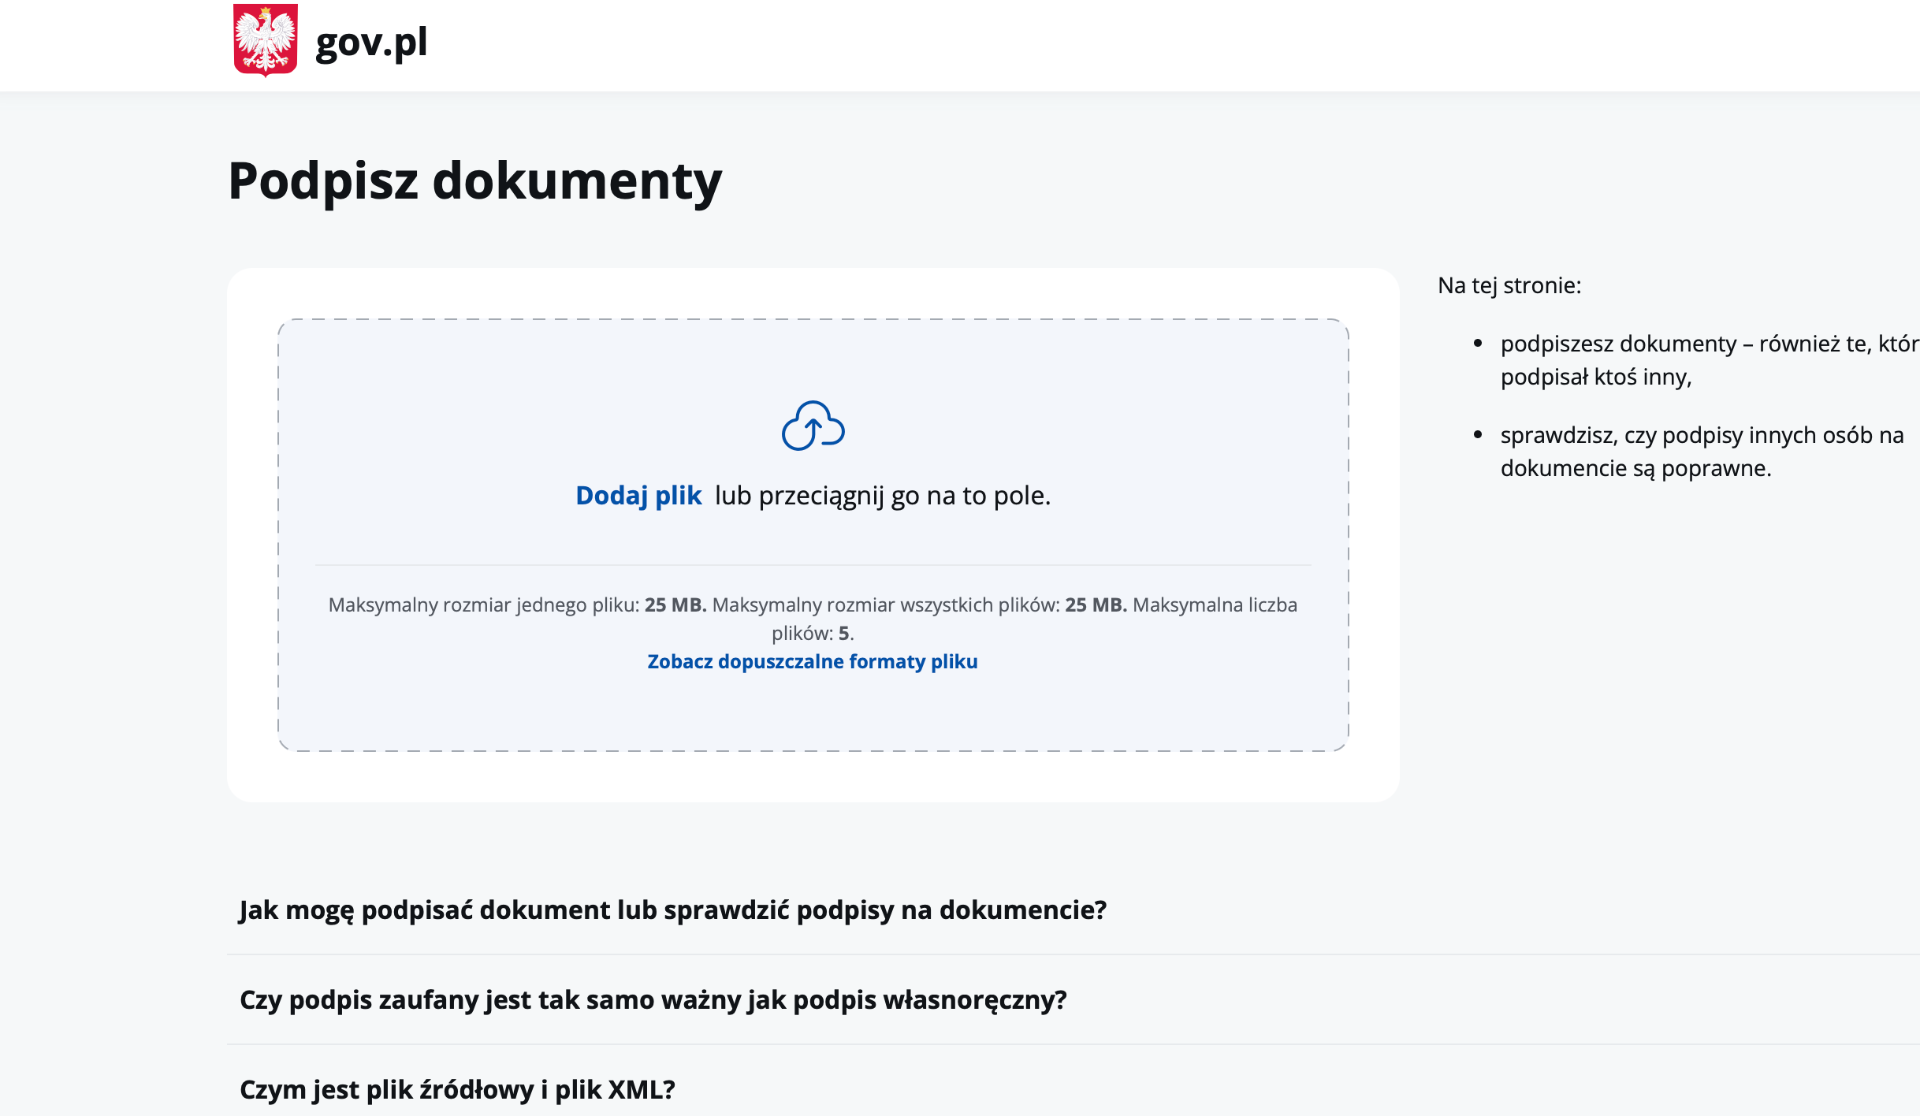Open 'Zobacz dopuszczalne formaty pliku' link

tap(812, 661)
